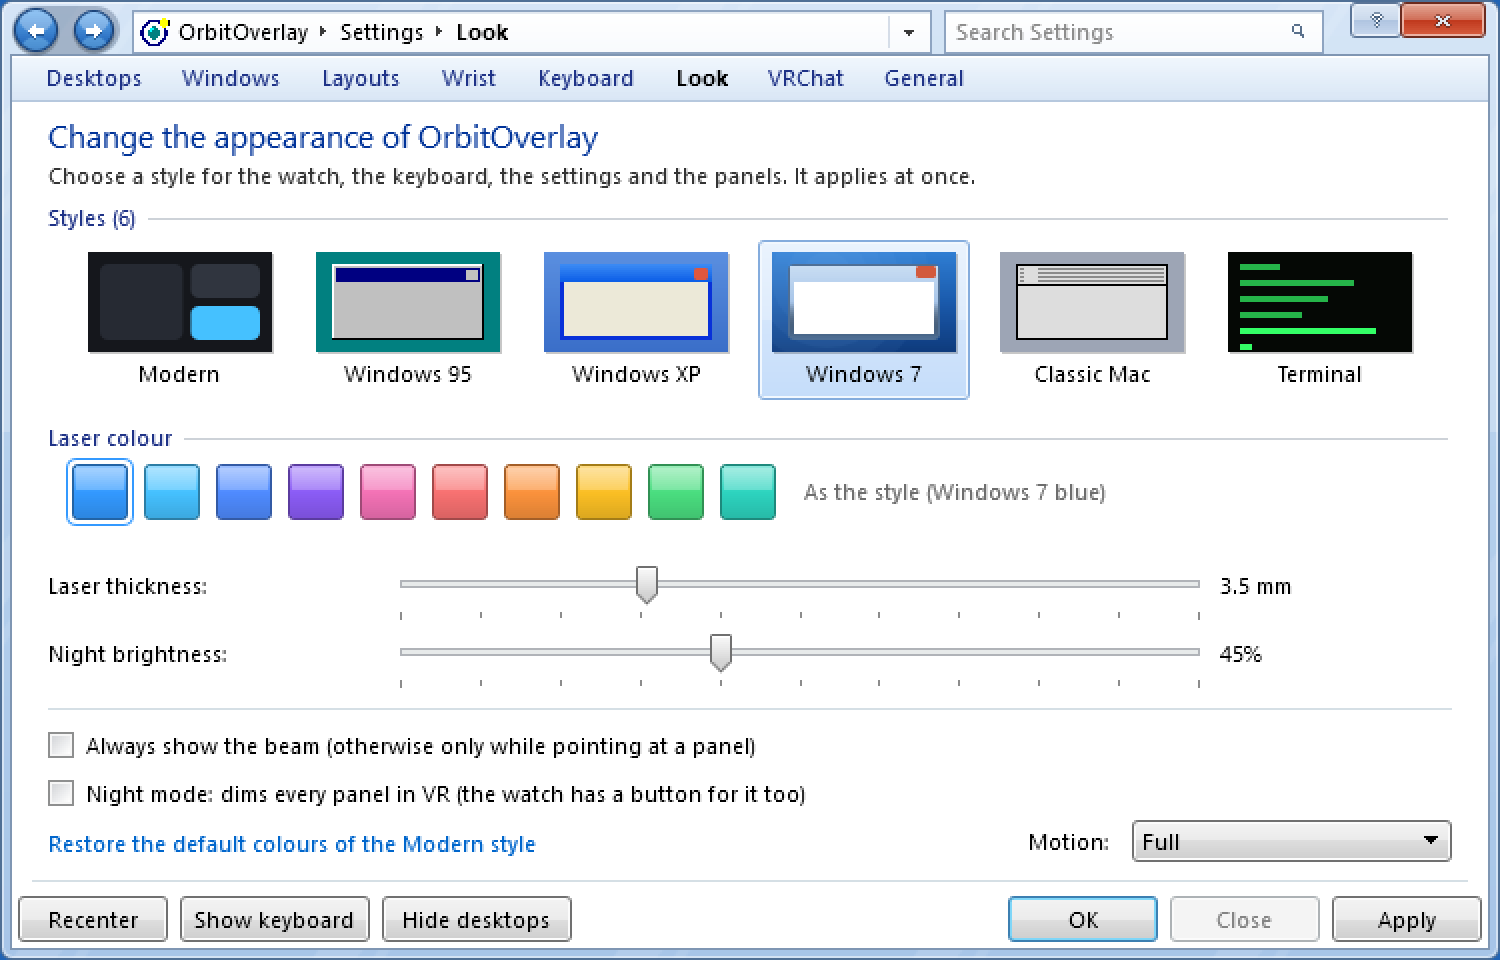Viewport: 1500px width, 960px height.
Task: Click the OrbitOverlay app icon in address bar
Action: pos(154,32)
